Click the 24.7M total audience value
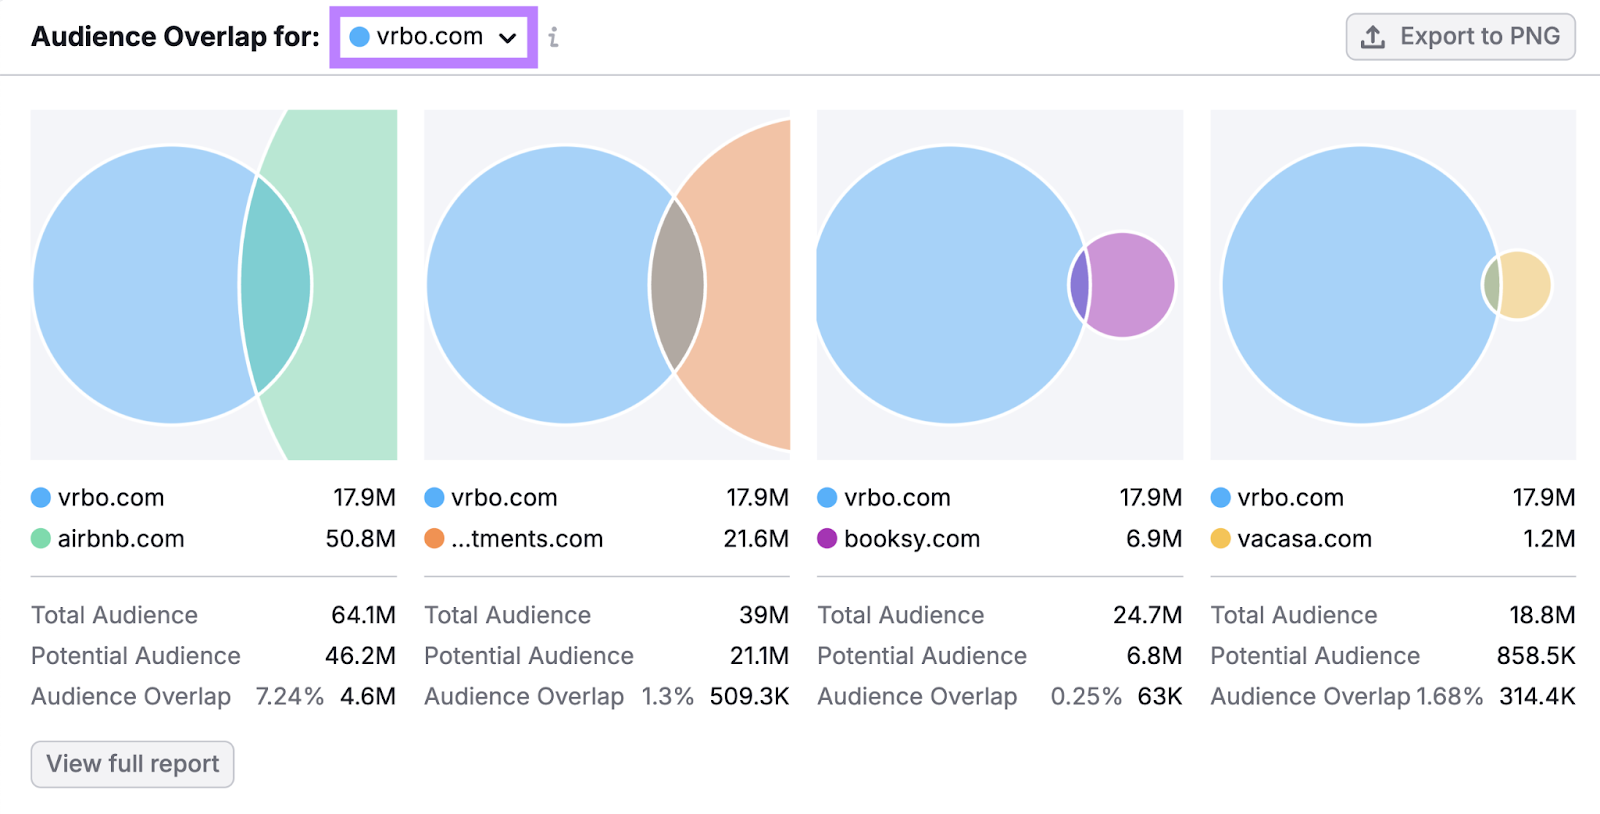 (x=1148, y=615)
